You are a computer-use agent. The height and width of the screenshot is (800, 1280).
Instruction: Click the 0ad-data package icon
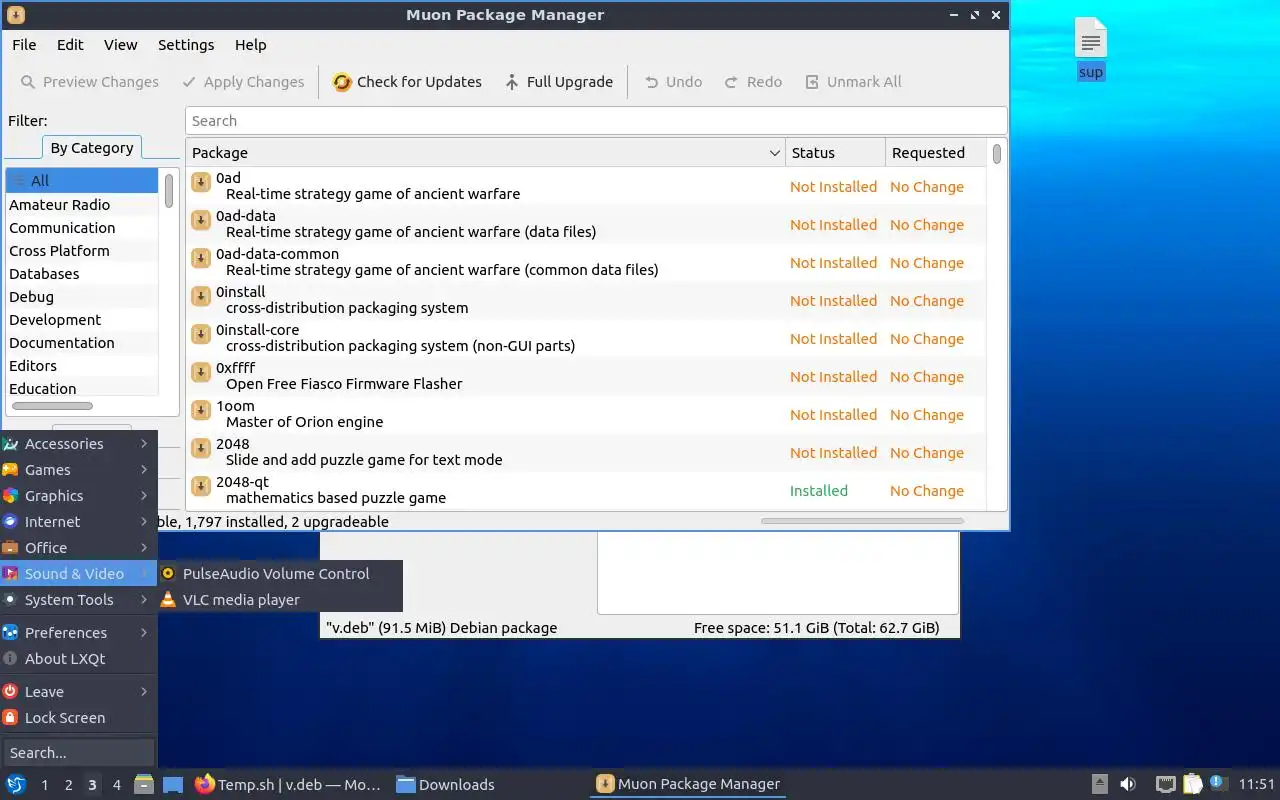click(x=200, y=219)
